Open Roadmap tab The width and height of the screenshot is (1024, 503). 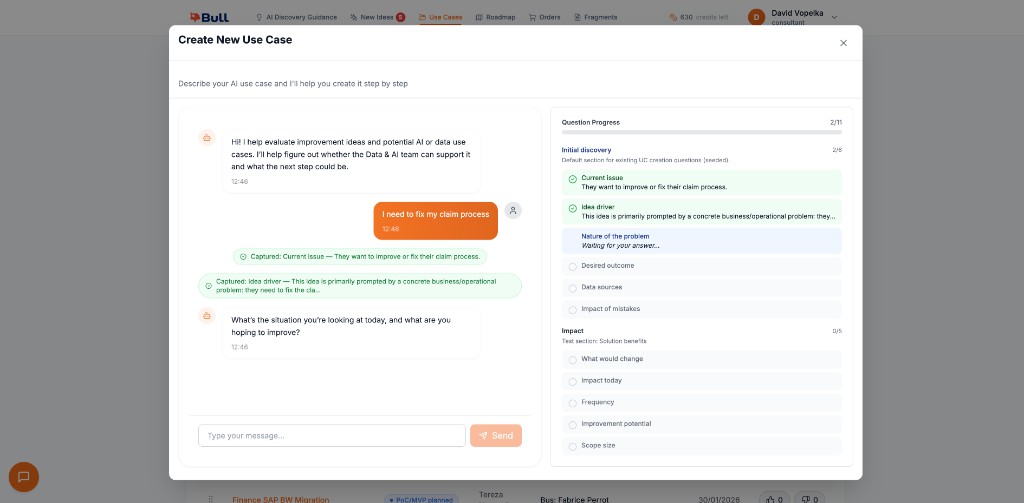[496, 18]
